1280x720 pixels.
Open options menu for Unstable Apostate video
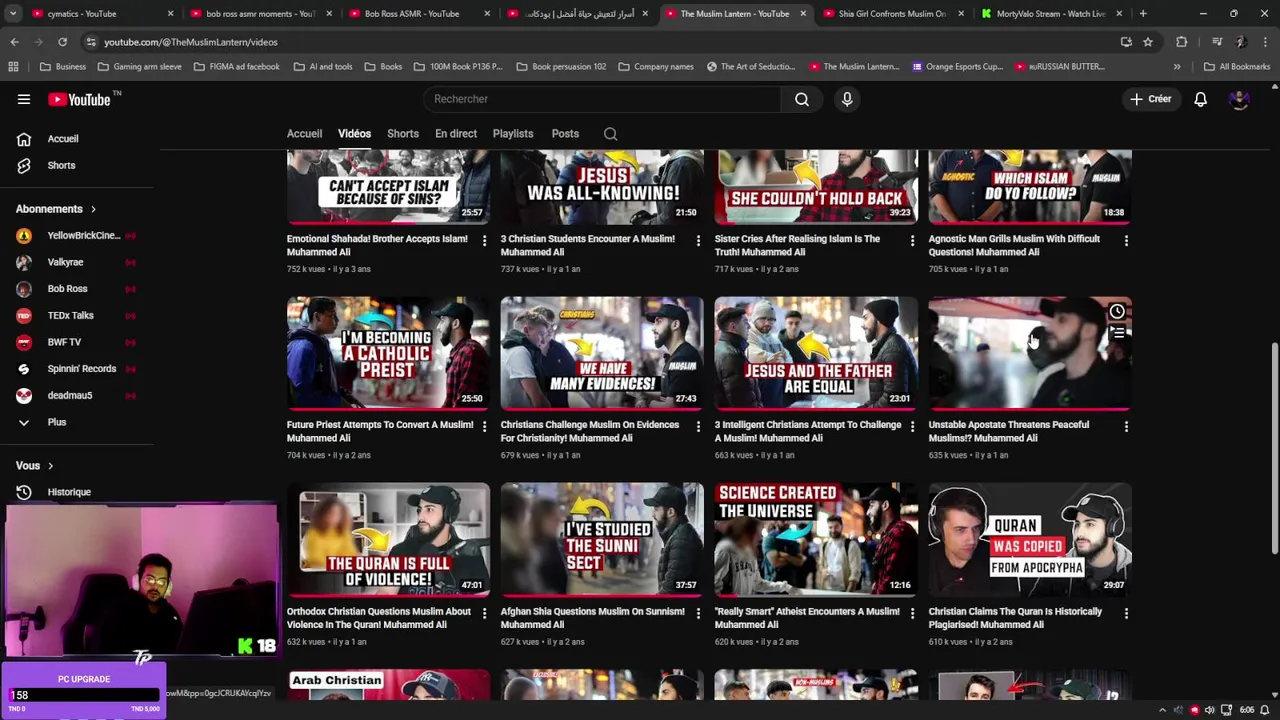coord(1126,427)
